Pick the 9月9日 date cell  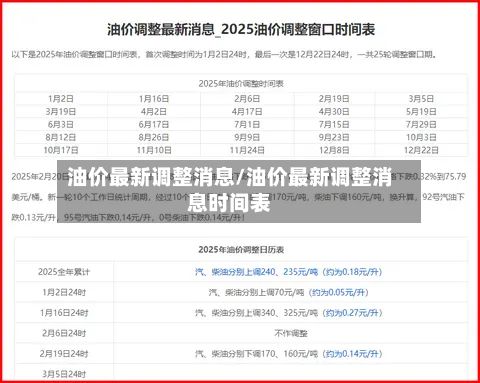click(x=247, y=137)
